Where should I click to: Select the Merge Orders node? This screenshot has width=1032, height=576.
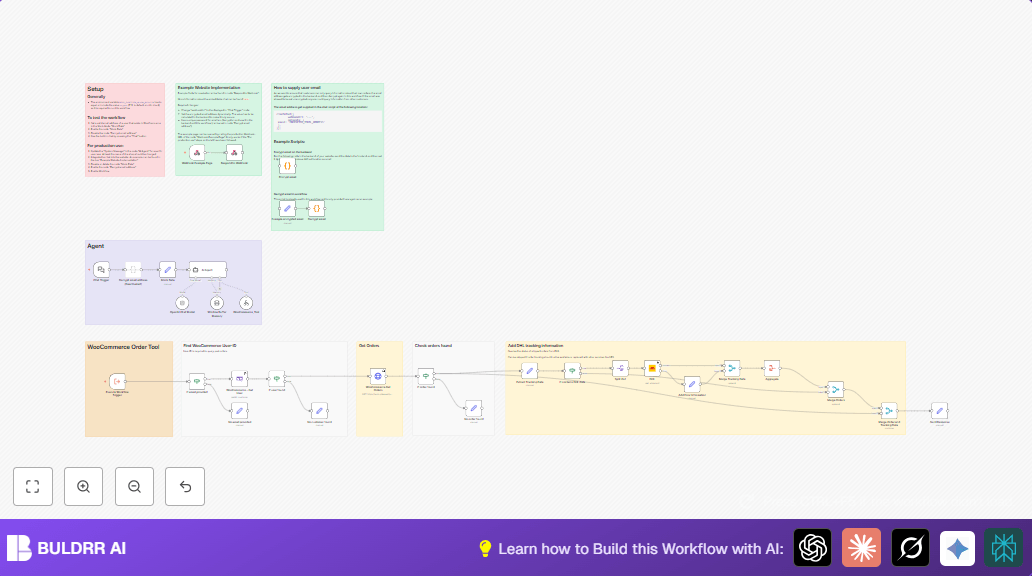click(x=835, y=390)
